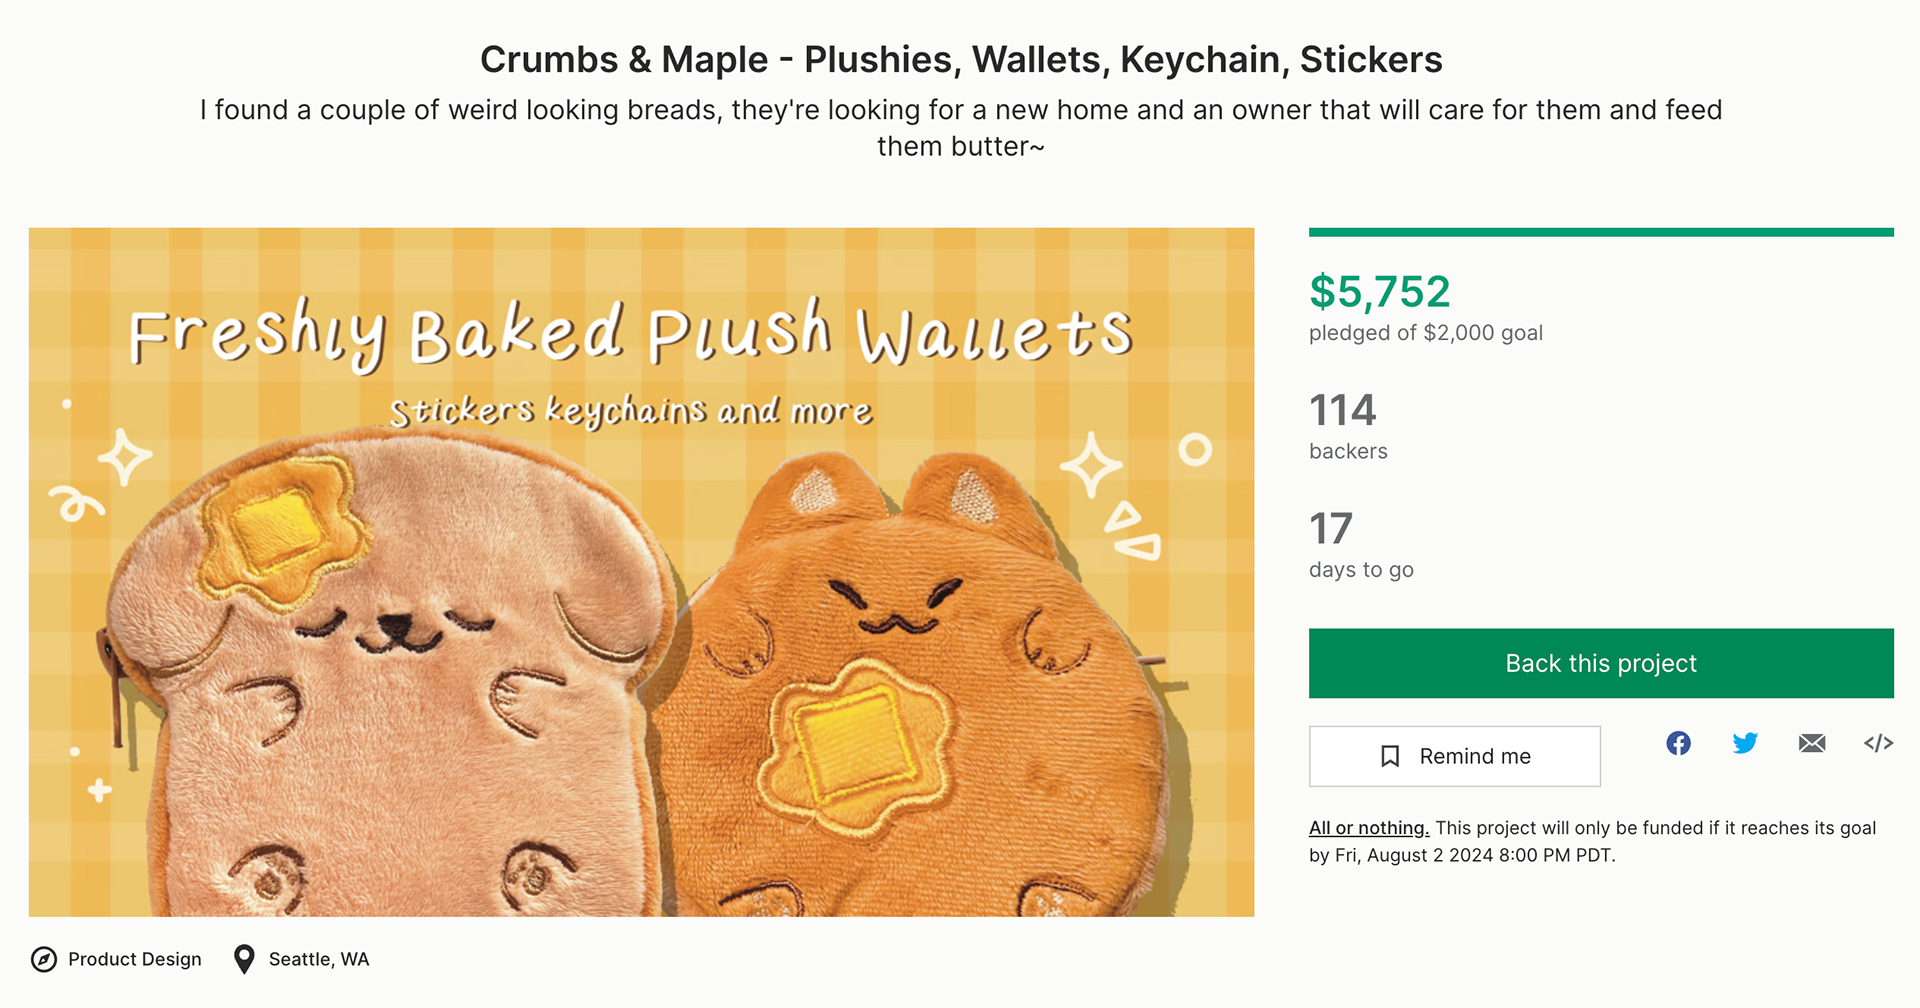1920x1008 pixels.
Task: Click the Freshly Baked Plush Wallets image
Action: pyautogui.click(x=641, y=572)
